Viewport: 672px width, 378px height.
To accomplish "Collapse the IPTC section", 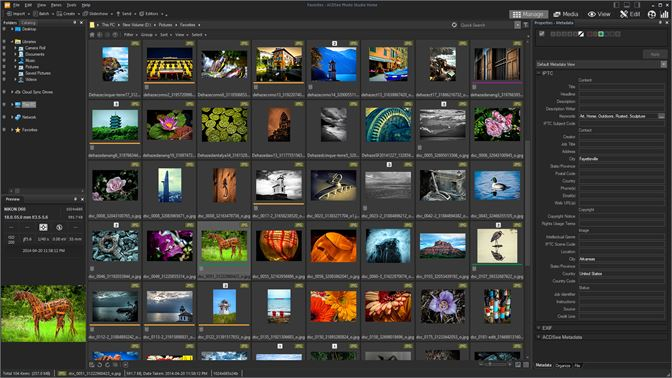I will coord(539,73).
